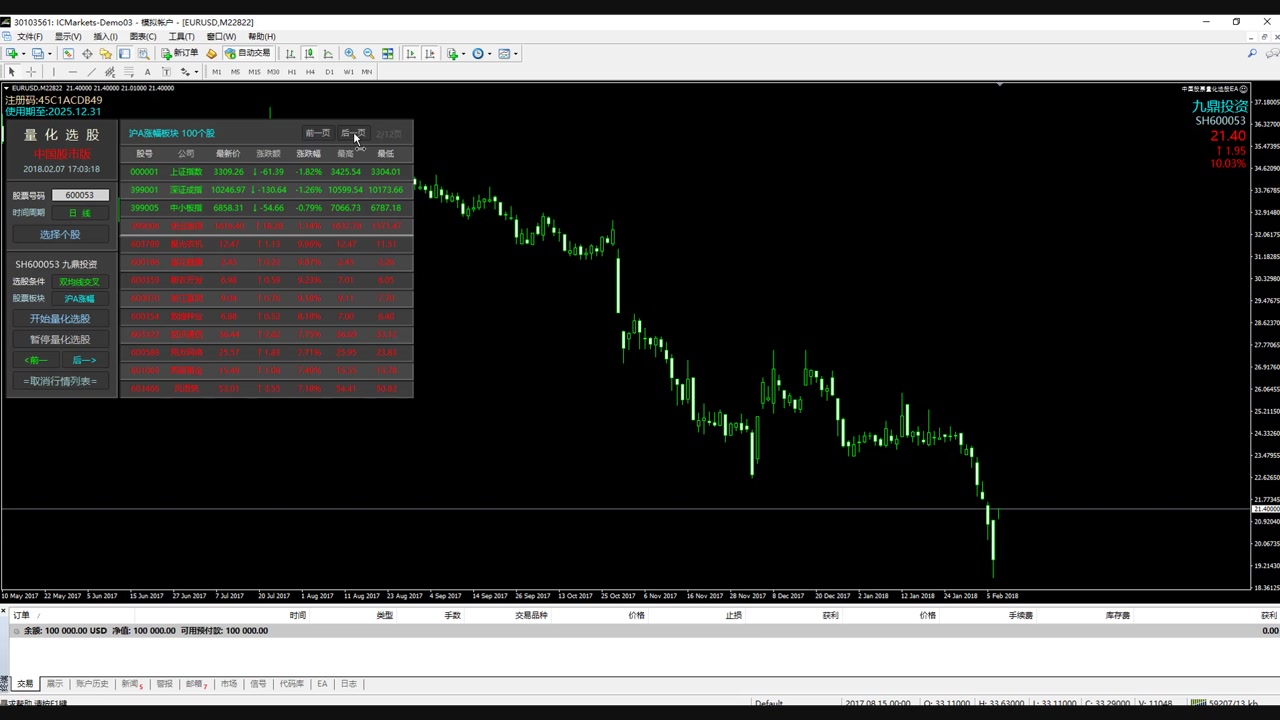The image size is (1280, 720).
Task: Select the 上证指数 000001 table row
Action: (x=266, y=172)
